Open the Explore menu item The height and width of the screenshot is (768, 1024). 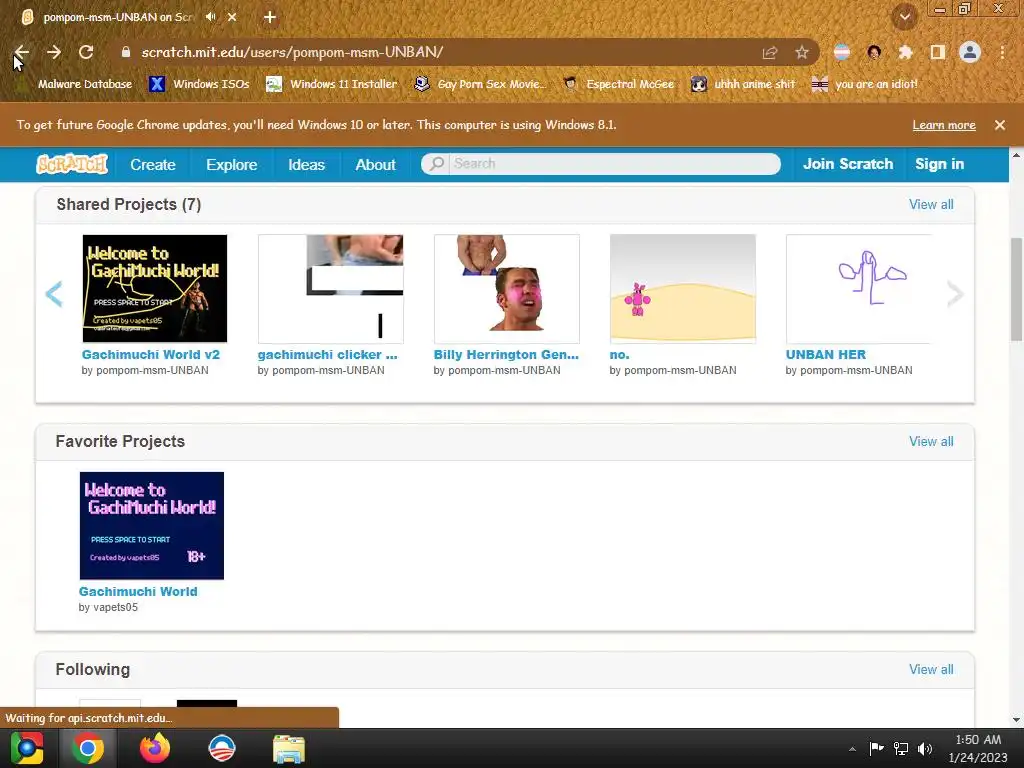(232, 165)
